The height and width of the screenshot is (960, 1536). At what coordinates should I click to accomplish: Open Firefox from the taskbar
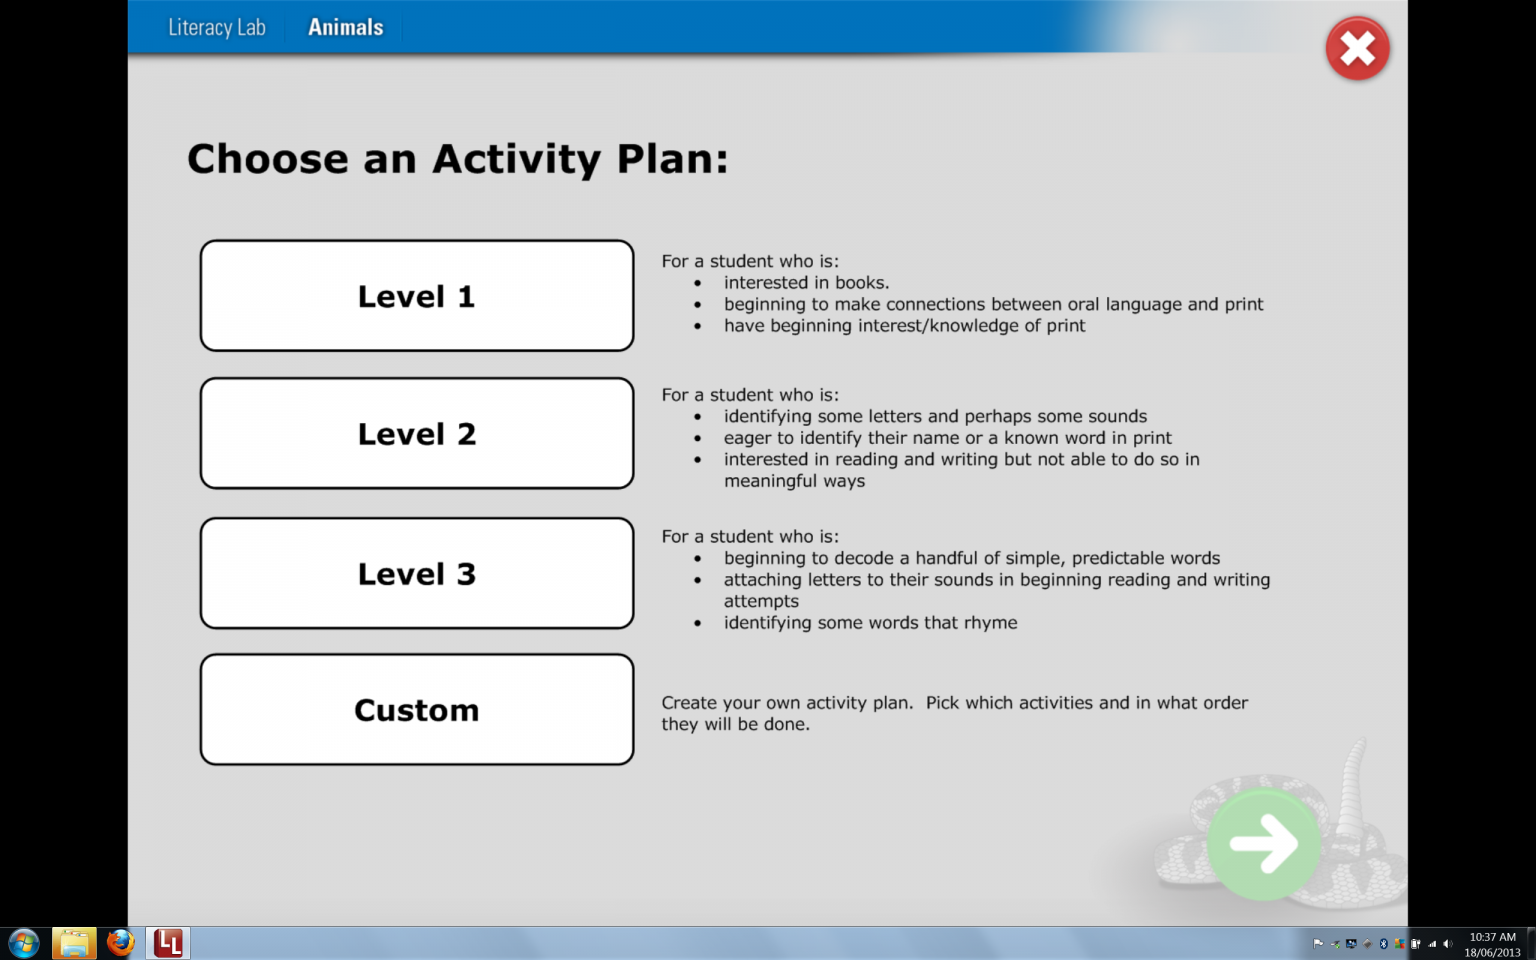click(119, 942)
